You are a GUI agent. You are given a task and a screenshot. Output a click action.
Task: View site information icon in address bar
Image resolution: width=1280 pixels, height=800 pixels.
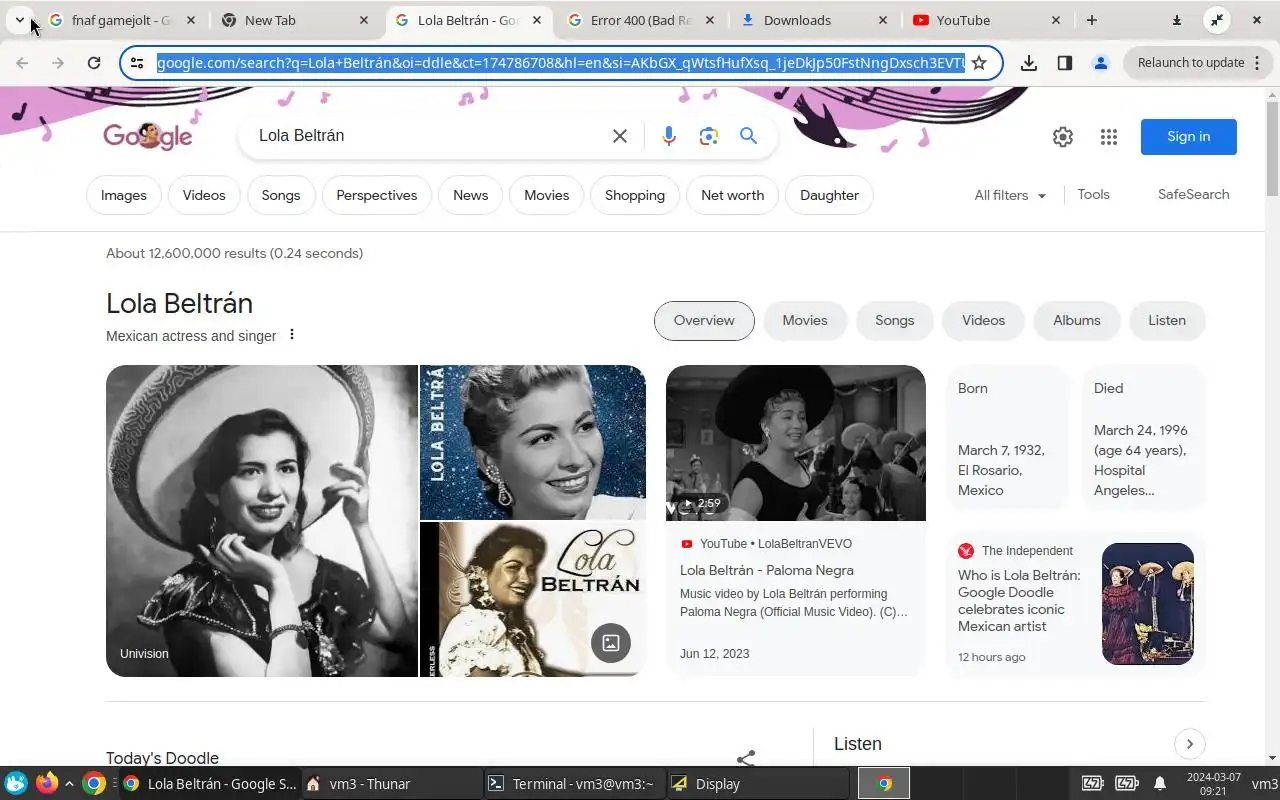[x=138, y=63]
